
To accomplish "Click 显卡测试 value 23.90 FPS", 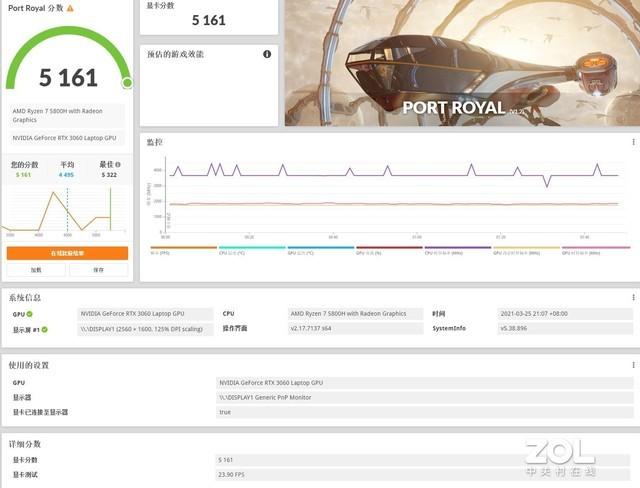I will [x=424, y=475].
